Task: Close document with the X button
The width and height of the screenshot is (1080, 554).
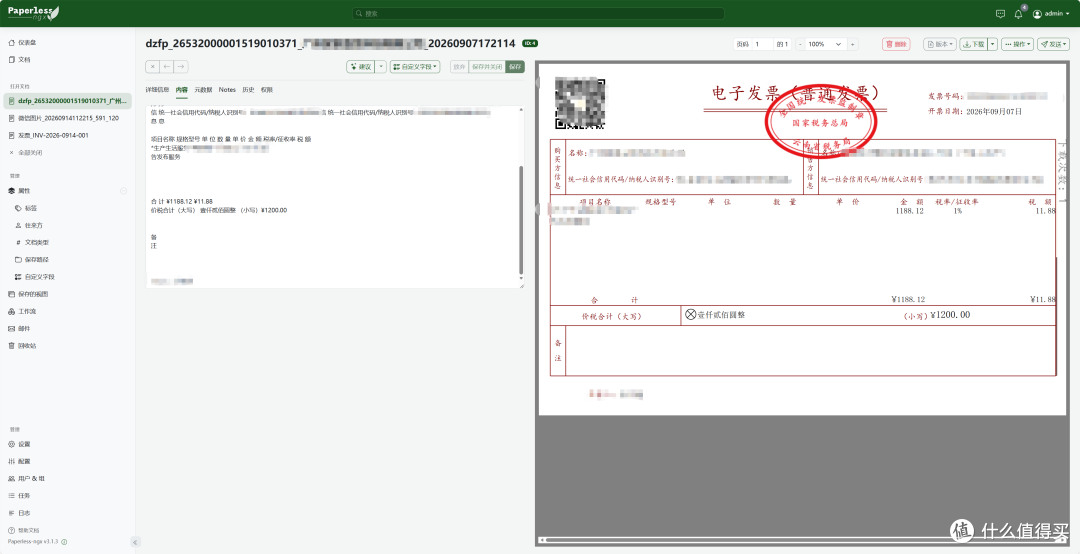Action: 153,67
